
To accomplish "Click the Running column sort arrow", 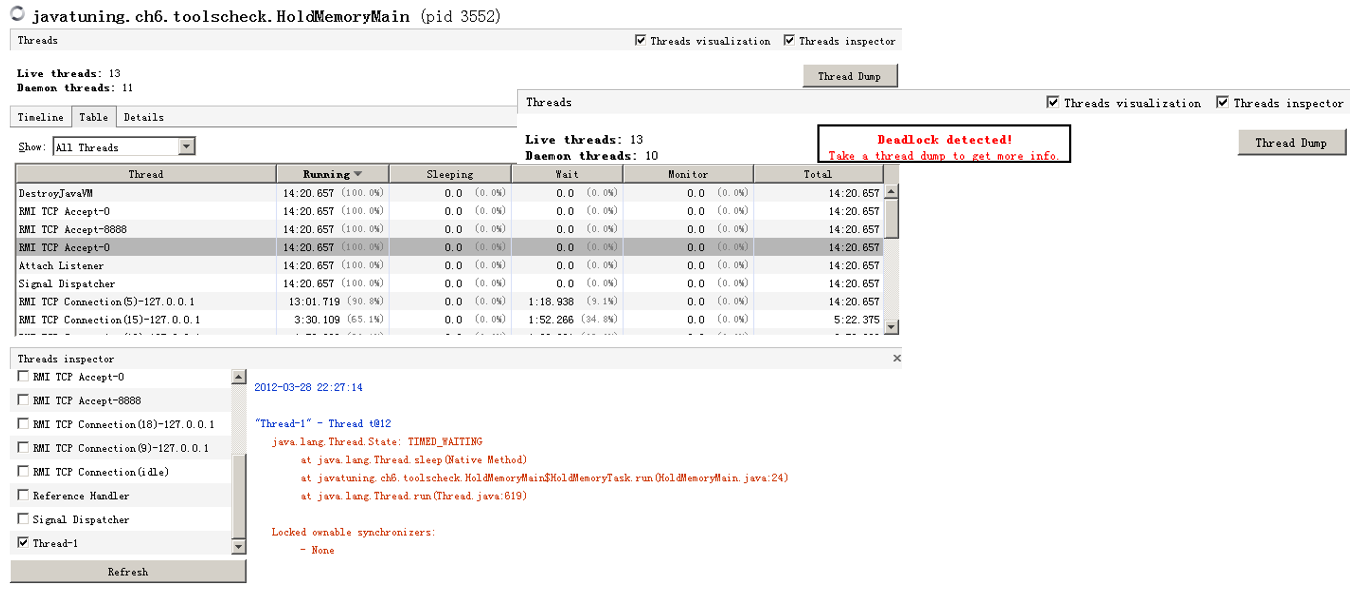I will [358, 174].
